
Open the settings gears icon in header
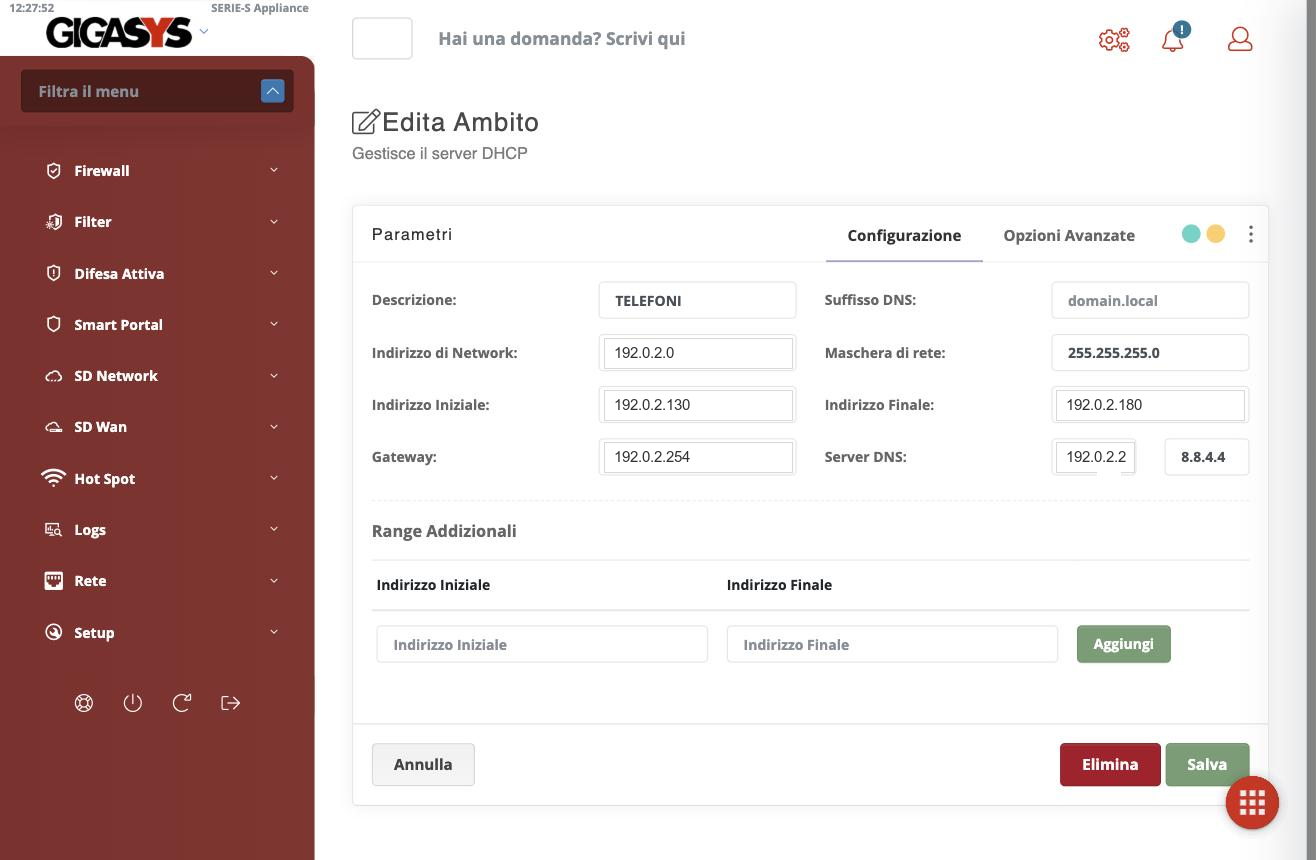coord(1114,40)
